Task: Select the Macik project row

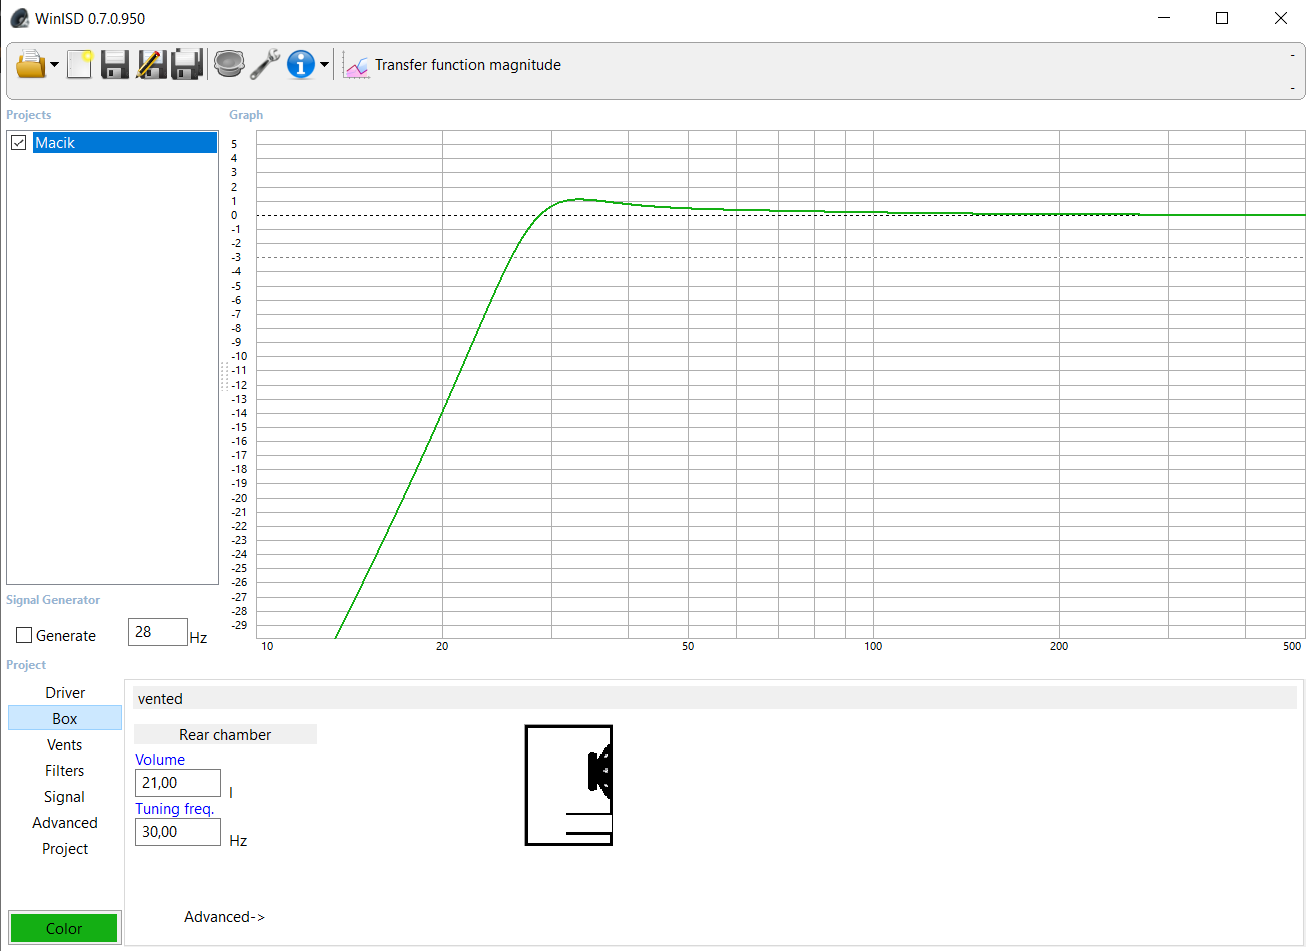Action: 125,143
